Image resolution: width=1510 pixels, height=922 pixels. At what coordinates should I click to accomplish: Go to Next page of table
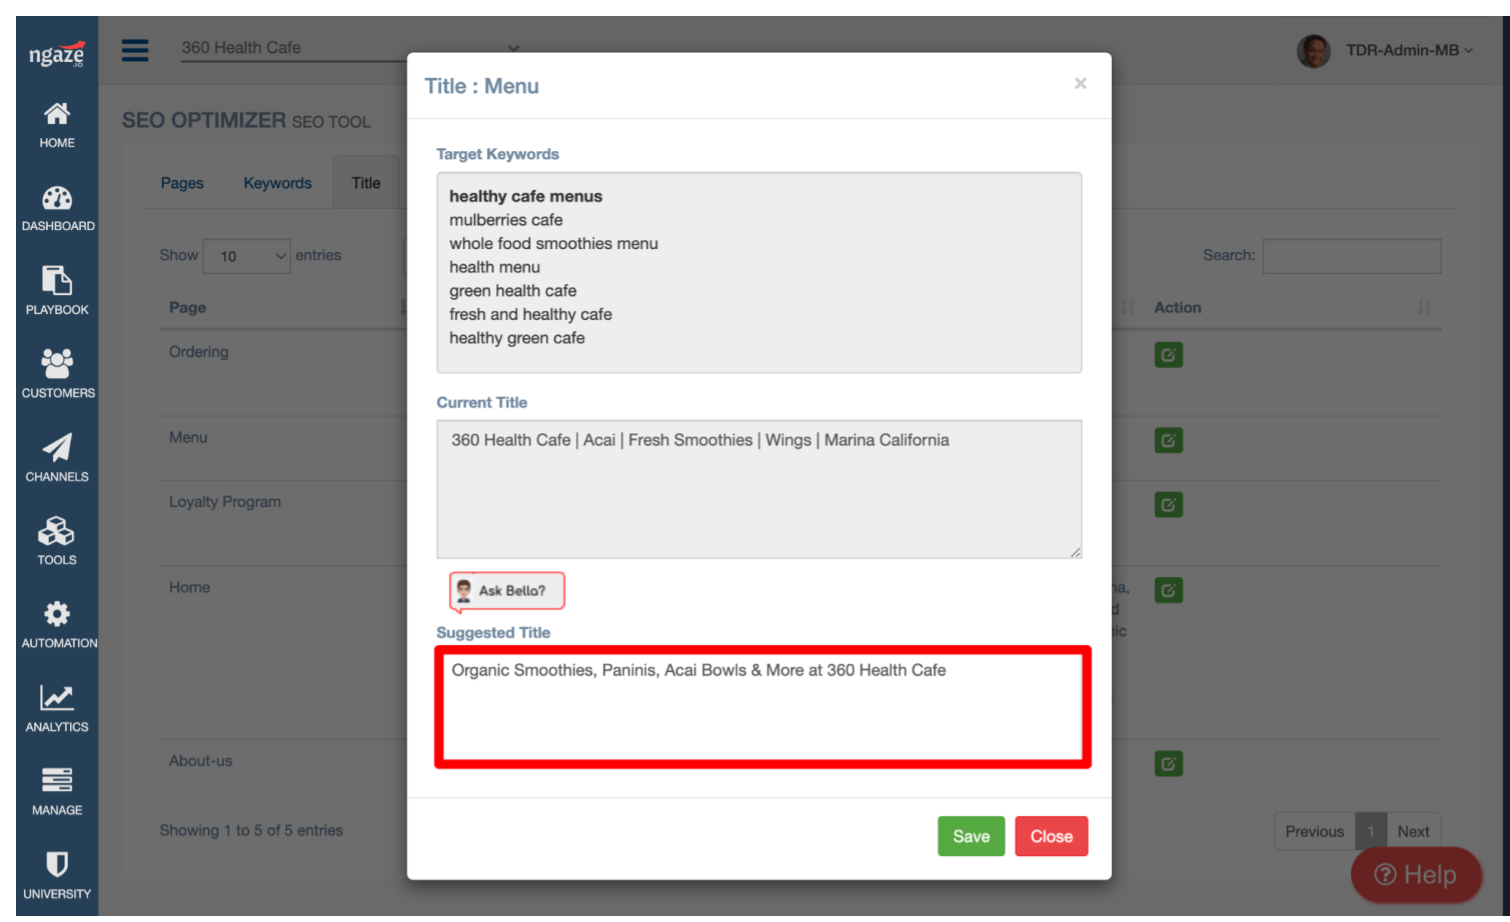[1413, 831]
